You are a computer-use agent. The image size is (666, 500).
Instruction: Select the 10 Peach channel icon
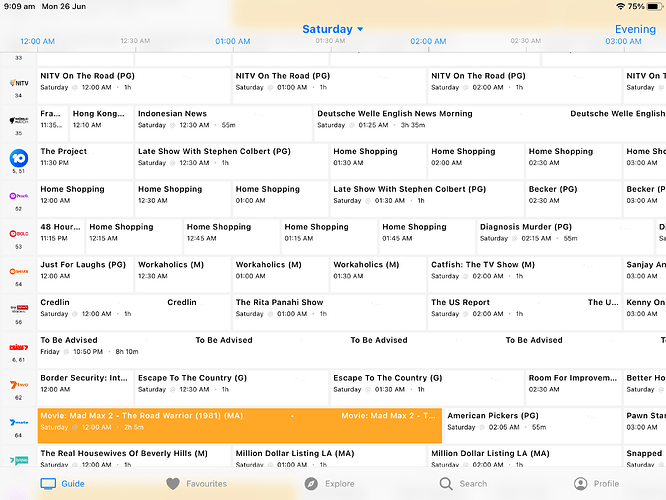tap(19, 196)
